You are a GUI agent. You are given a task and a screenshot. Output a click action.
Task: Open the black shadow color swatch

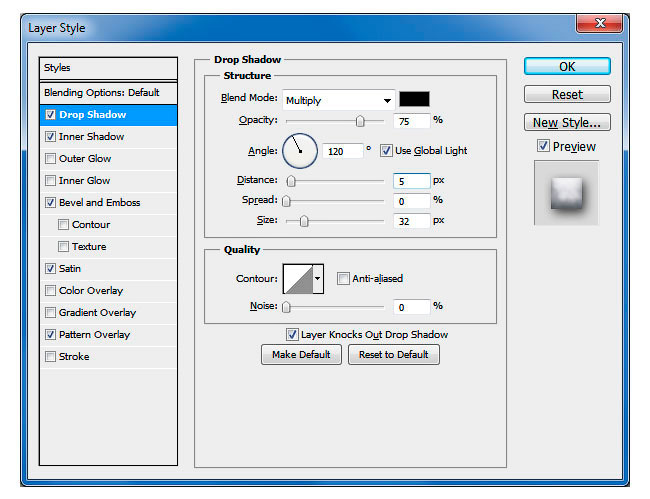(414, 99)
